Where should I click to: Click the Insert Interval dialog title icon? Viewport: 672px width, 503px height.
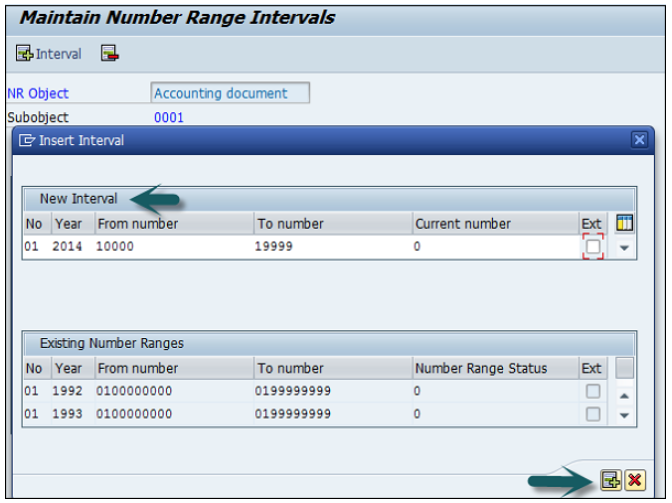[27, 141]
